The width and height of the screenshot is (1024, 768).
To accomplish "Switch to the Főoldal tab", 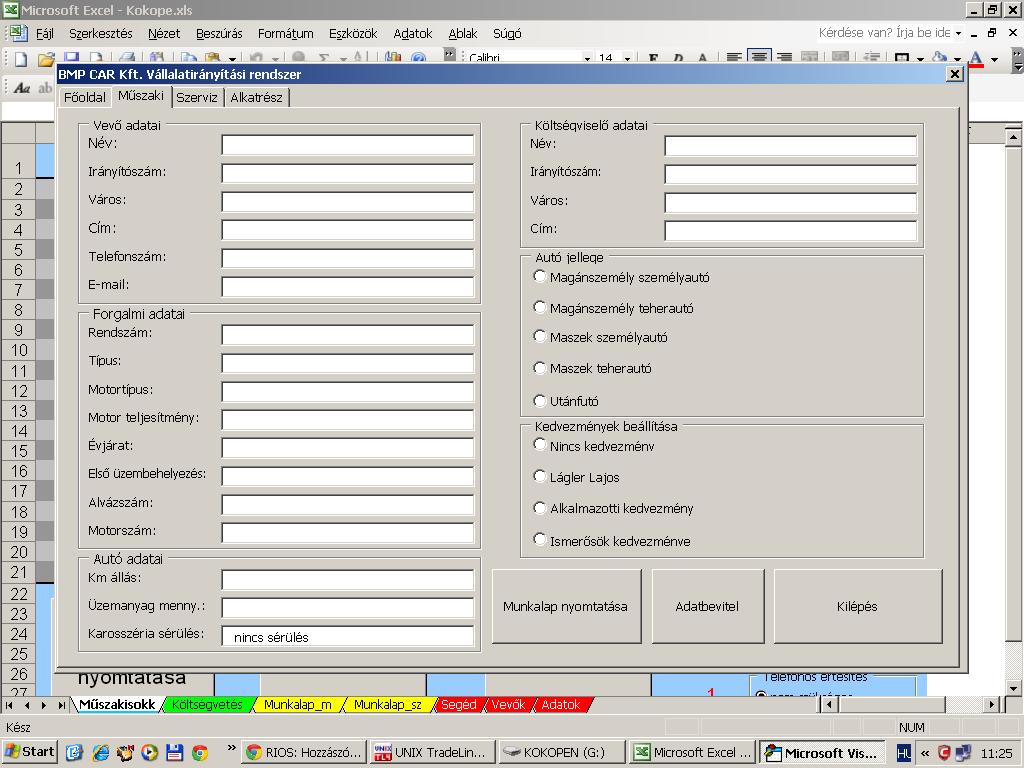I will [85, 97].
